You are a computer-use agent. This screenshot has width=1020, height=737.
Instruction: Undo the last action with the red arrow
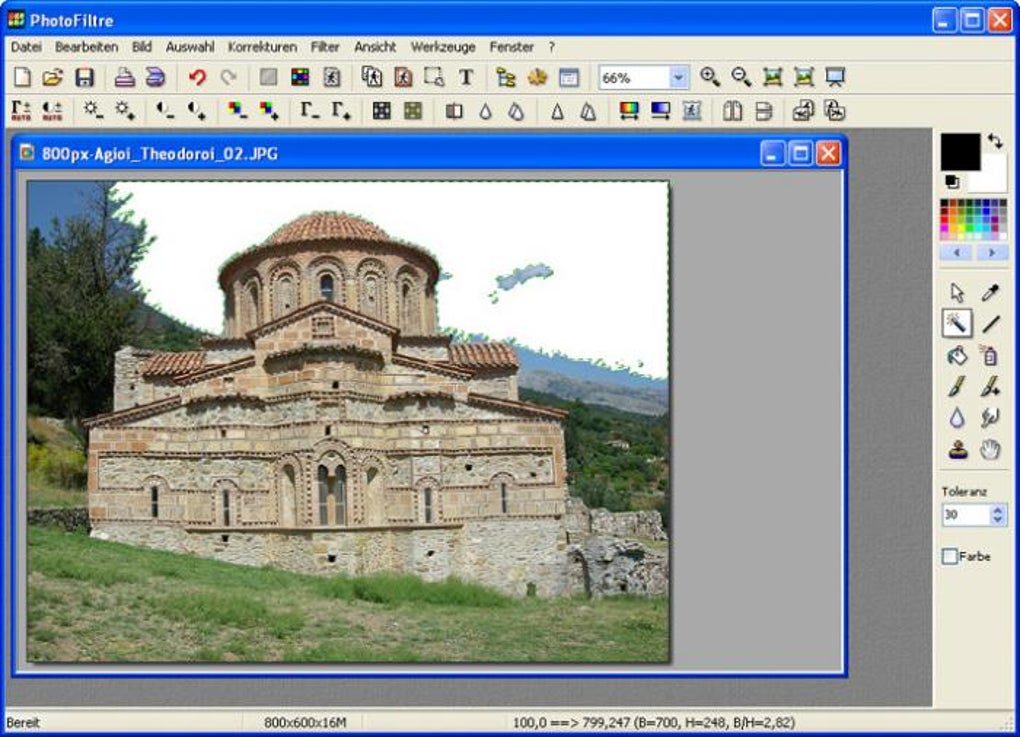(198, 77)
